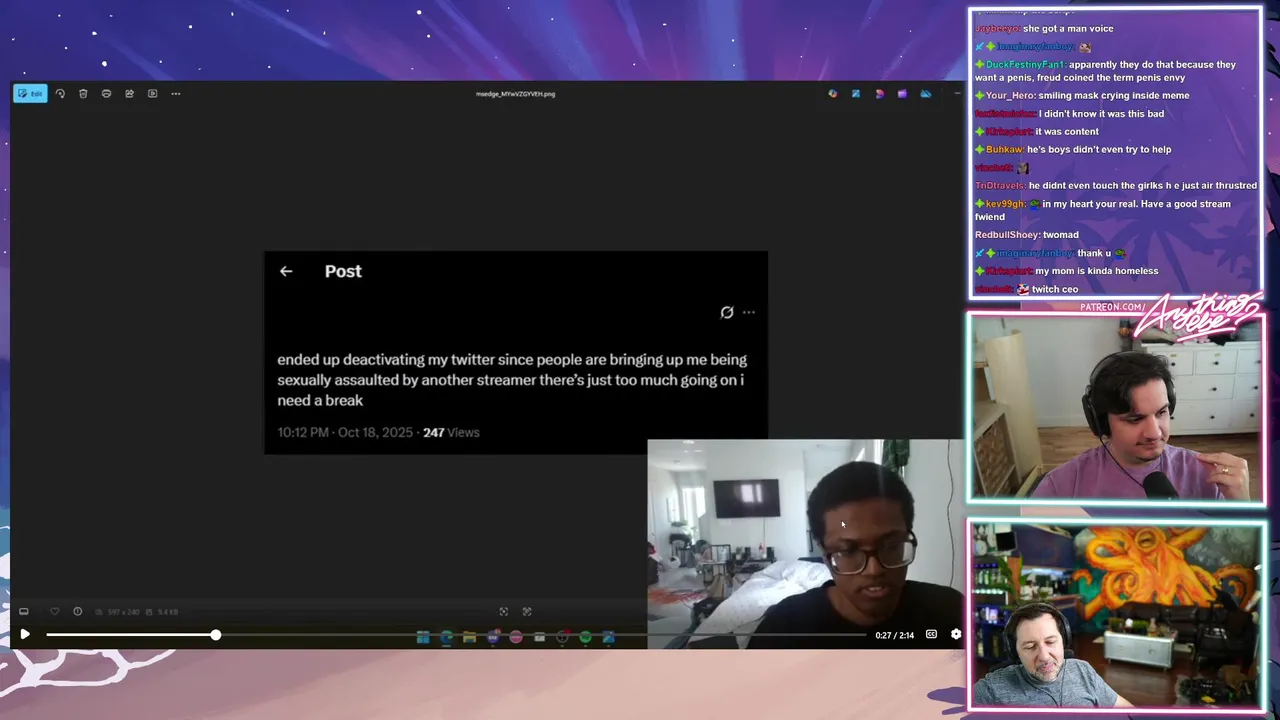Screen dimensions: 1280x720
Task: Click the video progress bar handle
Action: point(215,635)
